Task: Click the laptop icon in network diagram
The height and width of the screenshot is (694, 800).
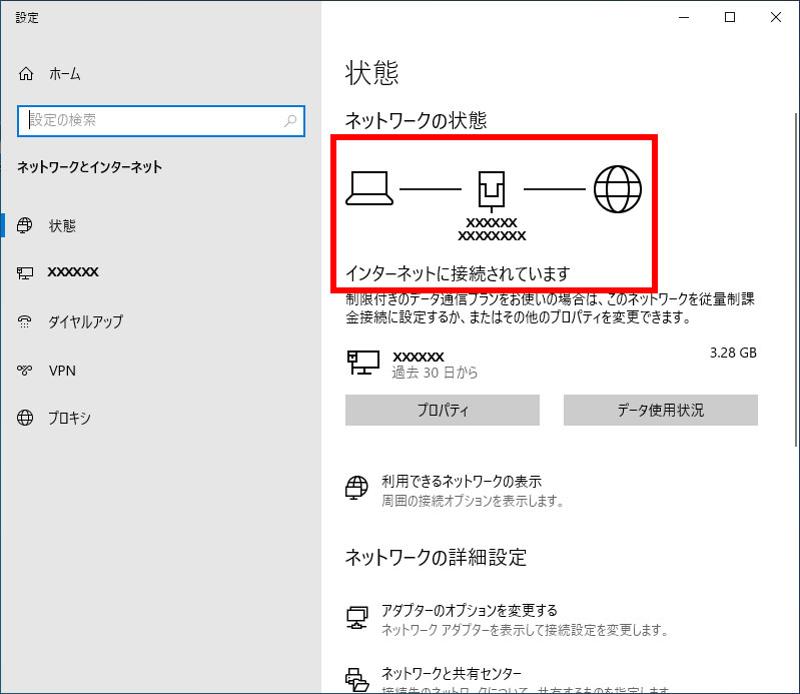Action: pyautogui.click(x=369, y=188)
